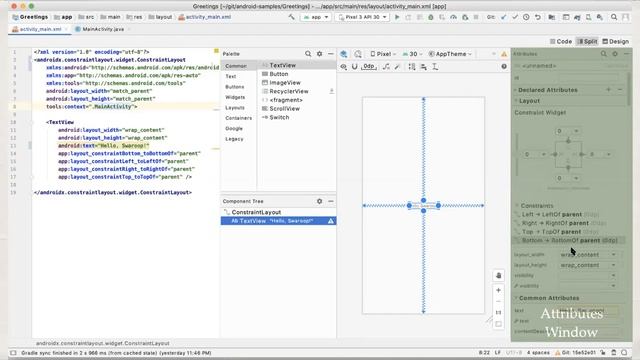This screenshot has height=360, width=640.
Task: Open the Pixel 3 API 30 device dropdown
Action: [362, 17]
